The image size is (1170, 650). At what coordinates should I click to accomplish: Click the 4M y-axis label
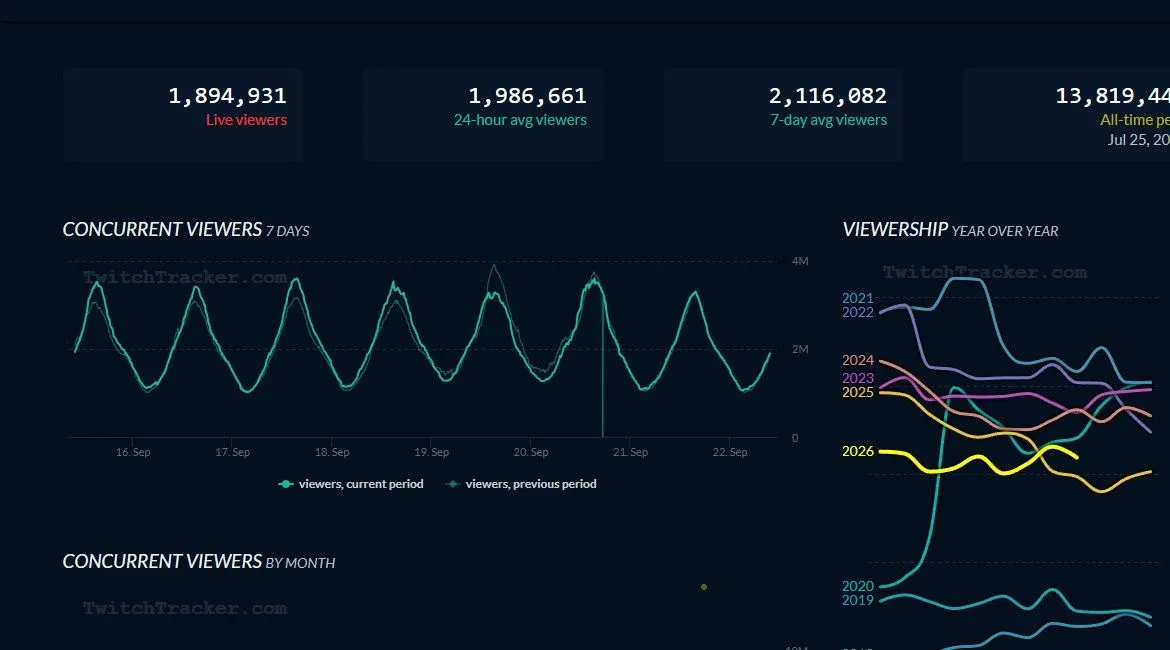(x=800, y=261)
